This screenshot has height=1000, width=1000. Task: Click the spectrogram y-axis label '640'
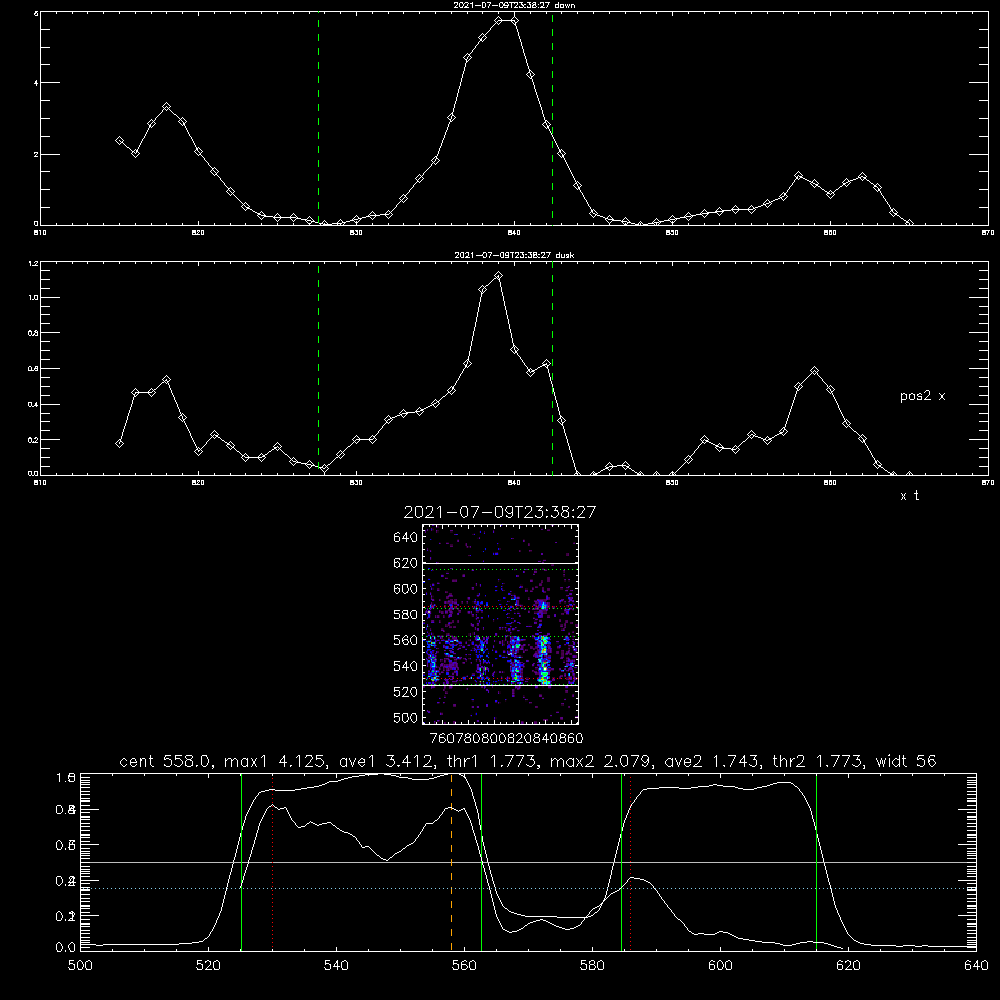tap(406, 538)
